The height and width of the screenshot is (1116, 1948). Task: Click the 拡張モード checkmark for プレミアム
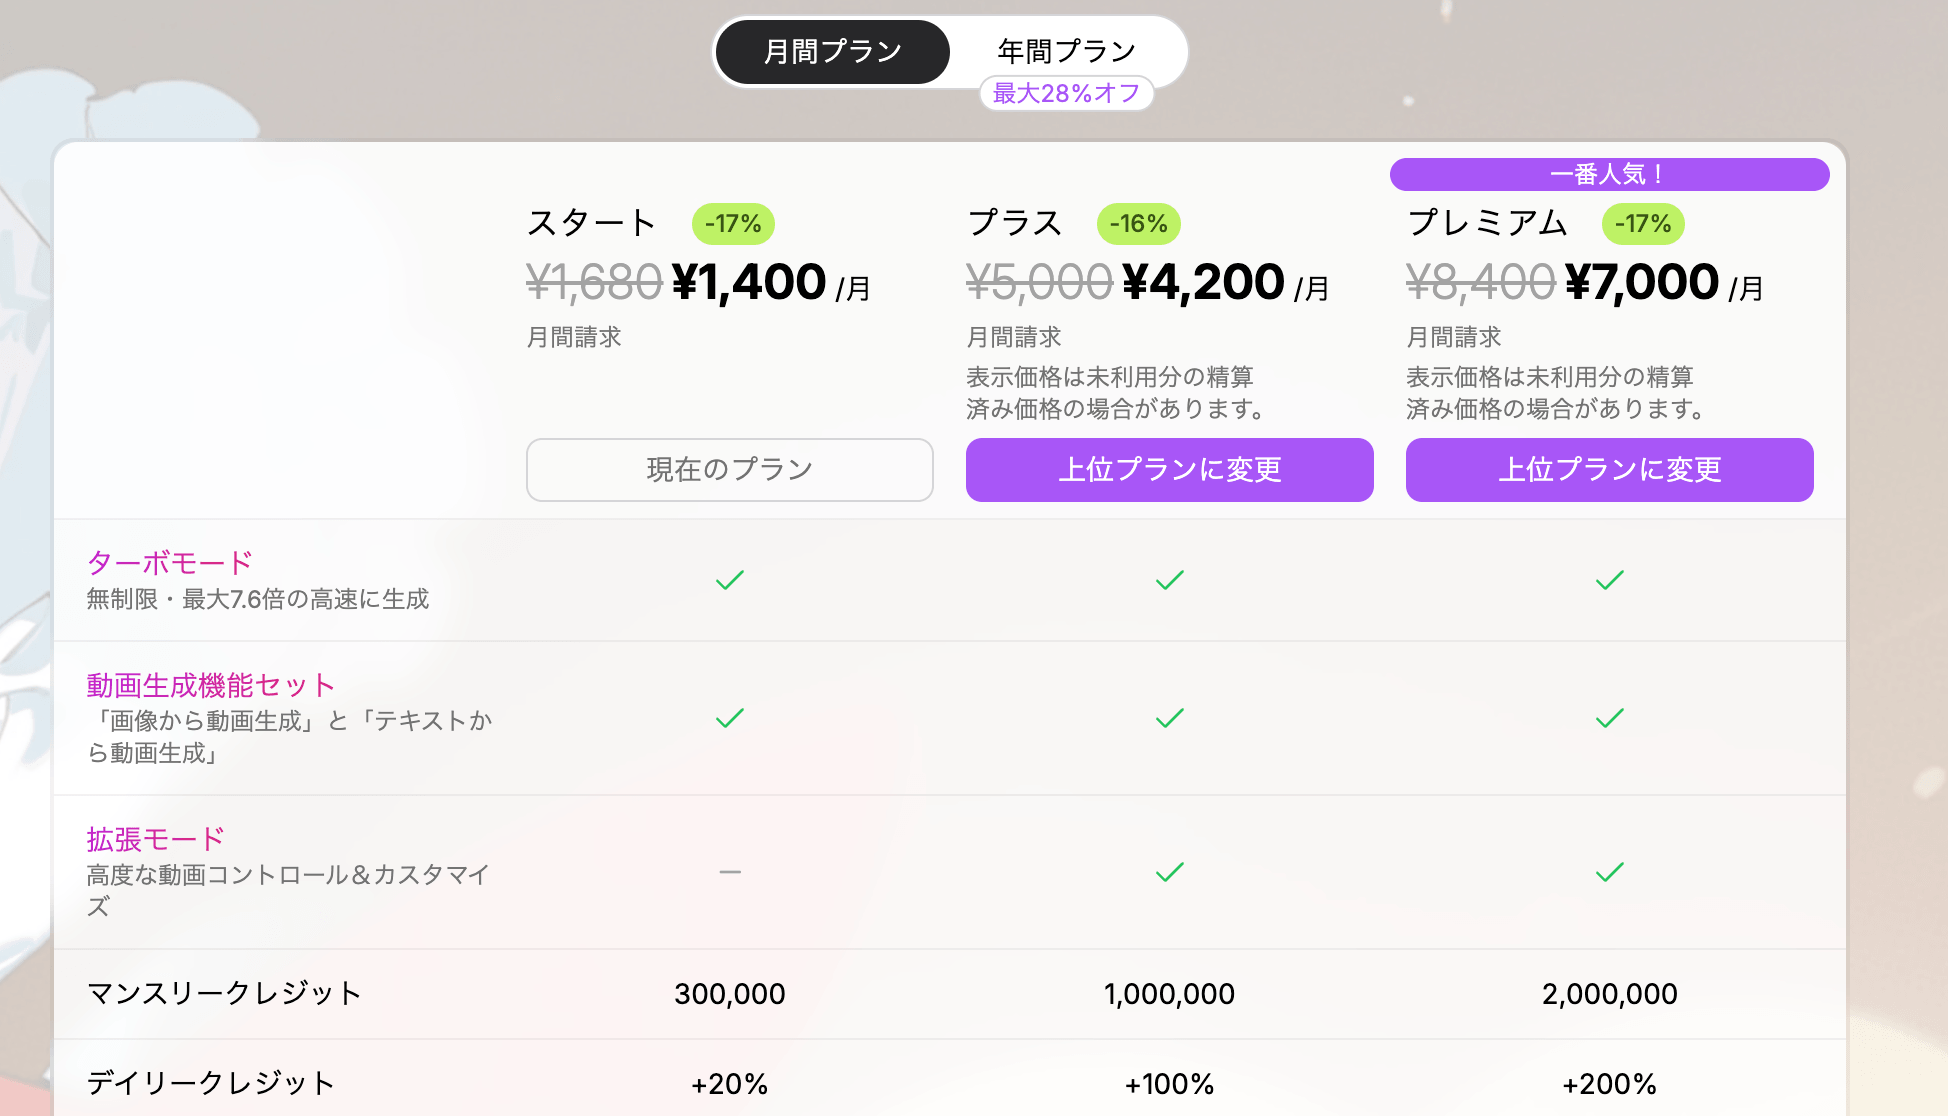(1609, 872)
